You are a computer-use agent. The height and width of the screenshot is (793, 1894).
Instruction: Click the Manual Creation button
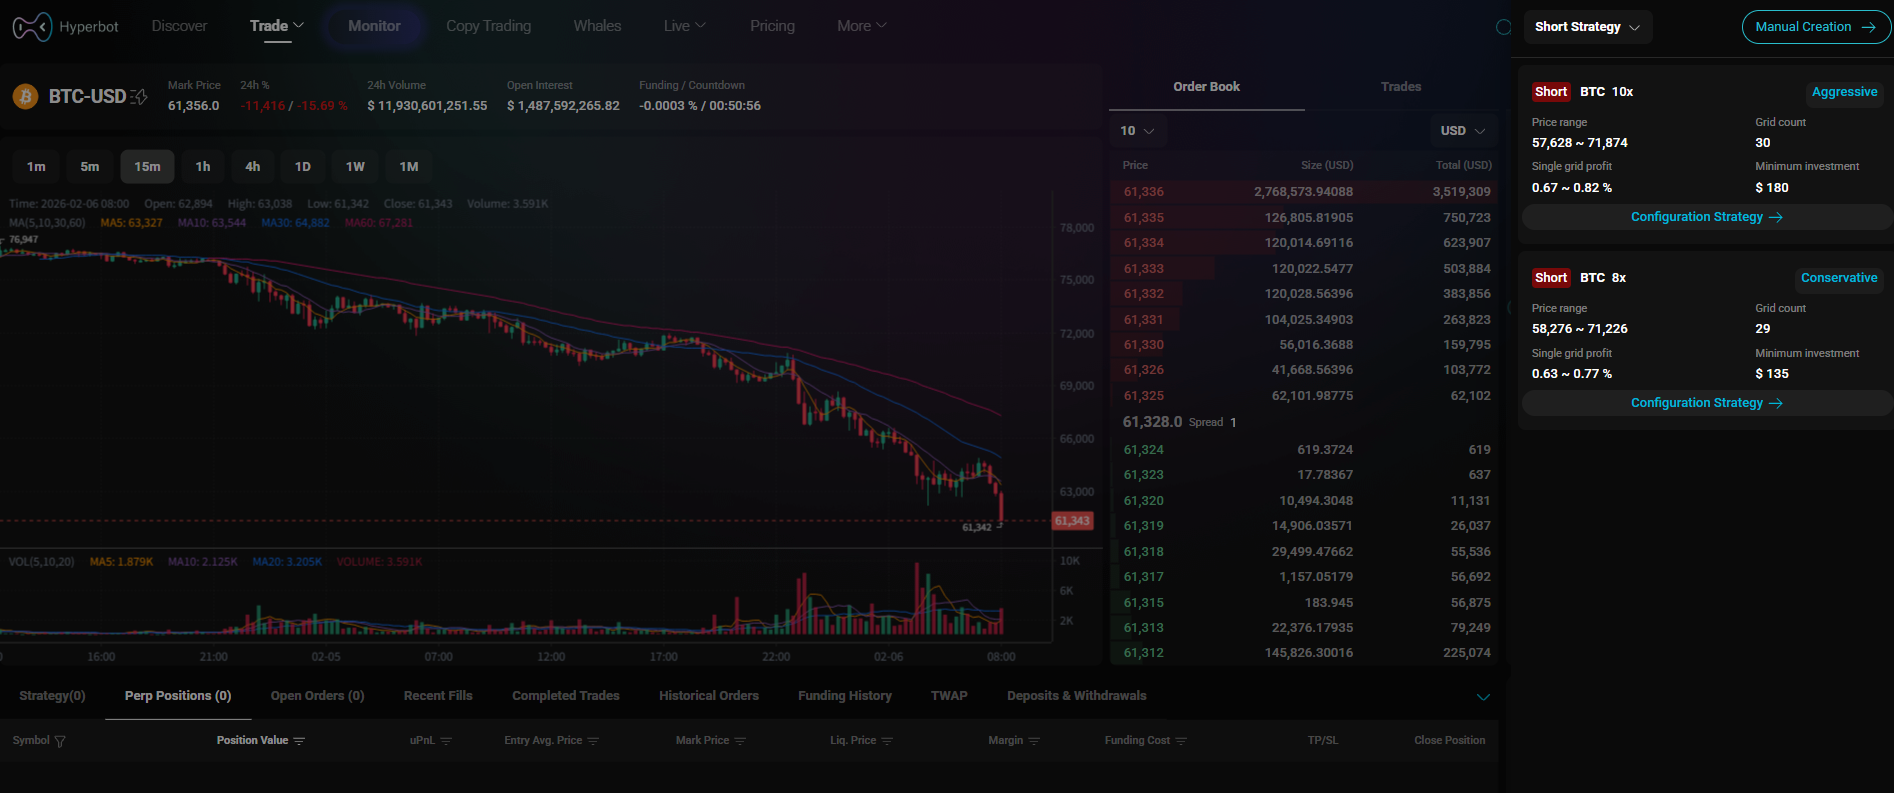tap(1815, 27)
